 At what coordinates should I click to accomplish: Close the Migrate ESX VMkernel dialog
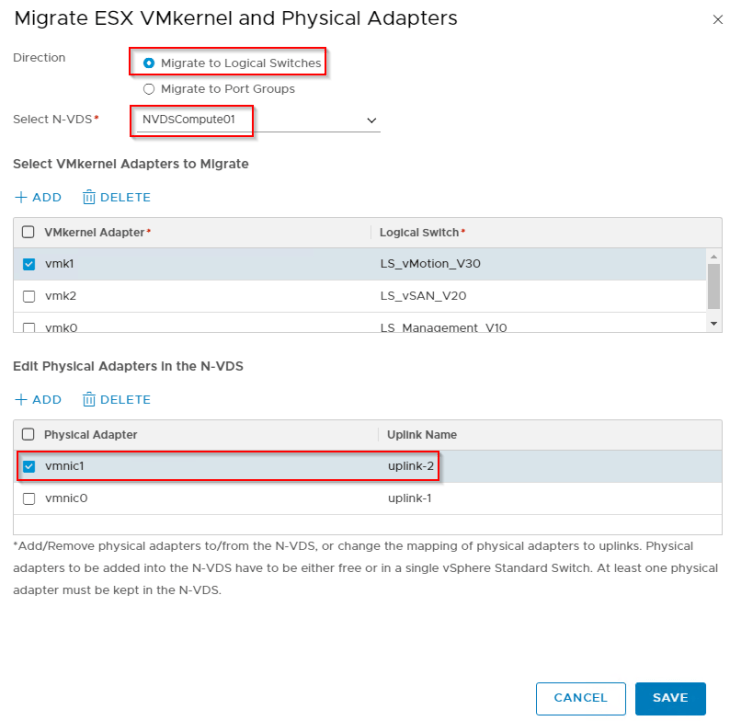[717, 20]
